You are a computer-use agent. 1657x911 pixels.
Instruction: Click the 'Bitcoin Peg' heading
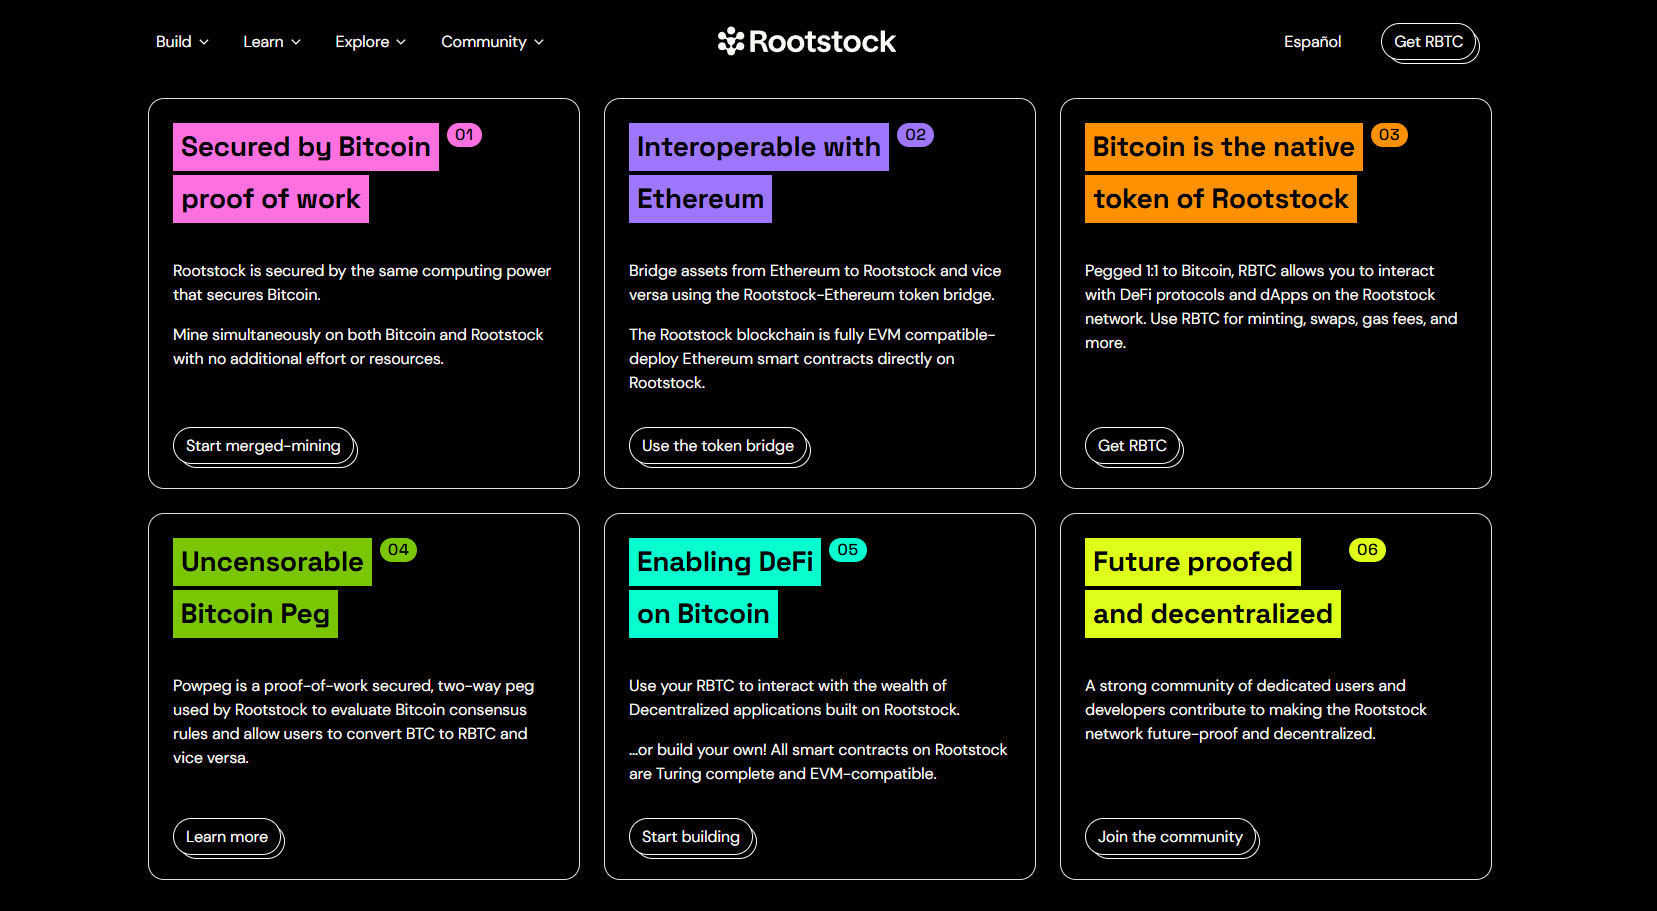click(255, 614)
